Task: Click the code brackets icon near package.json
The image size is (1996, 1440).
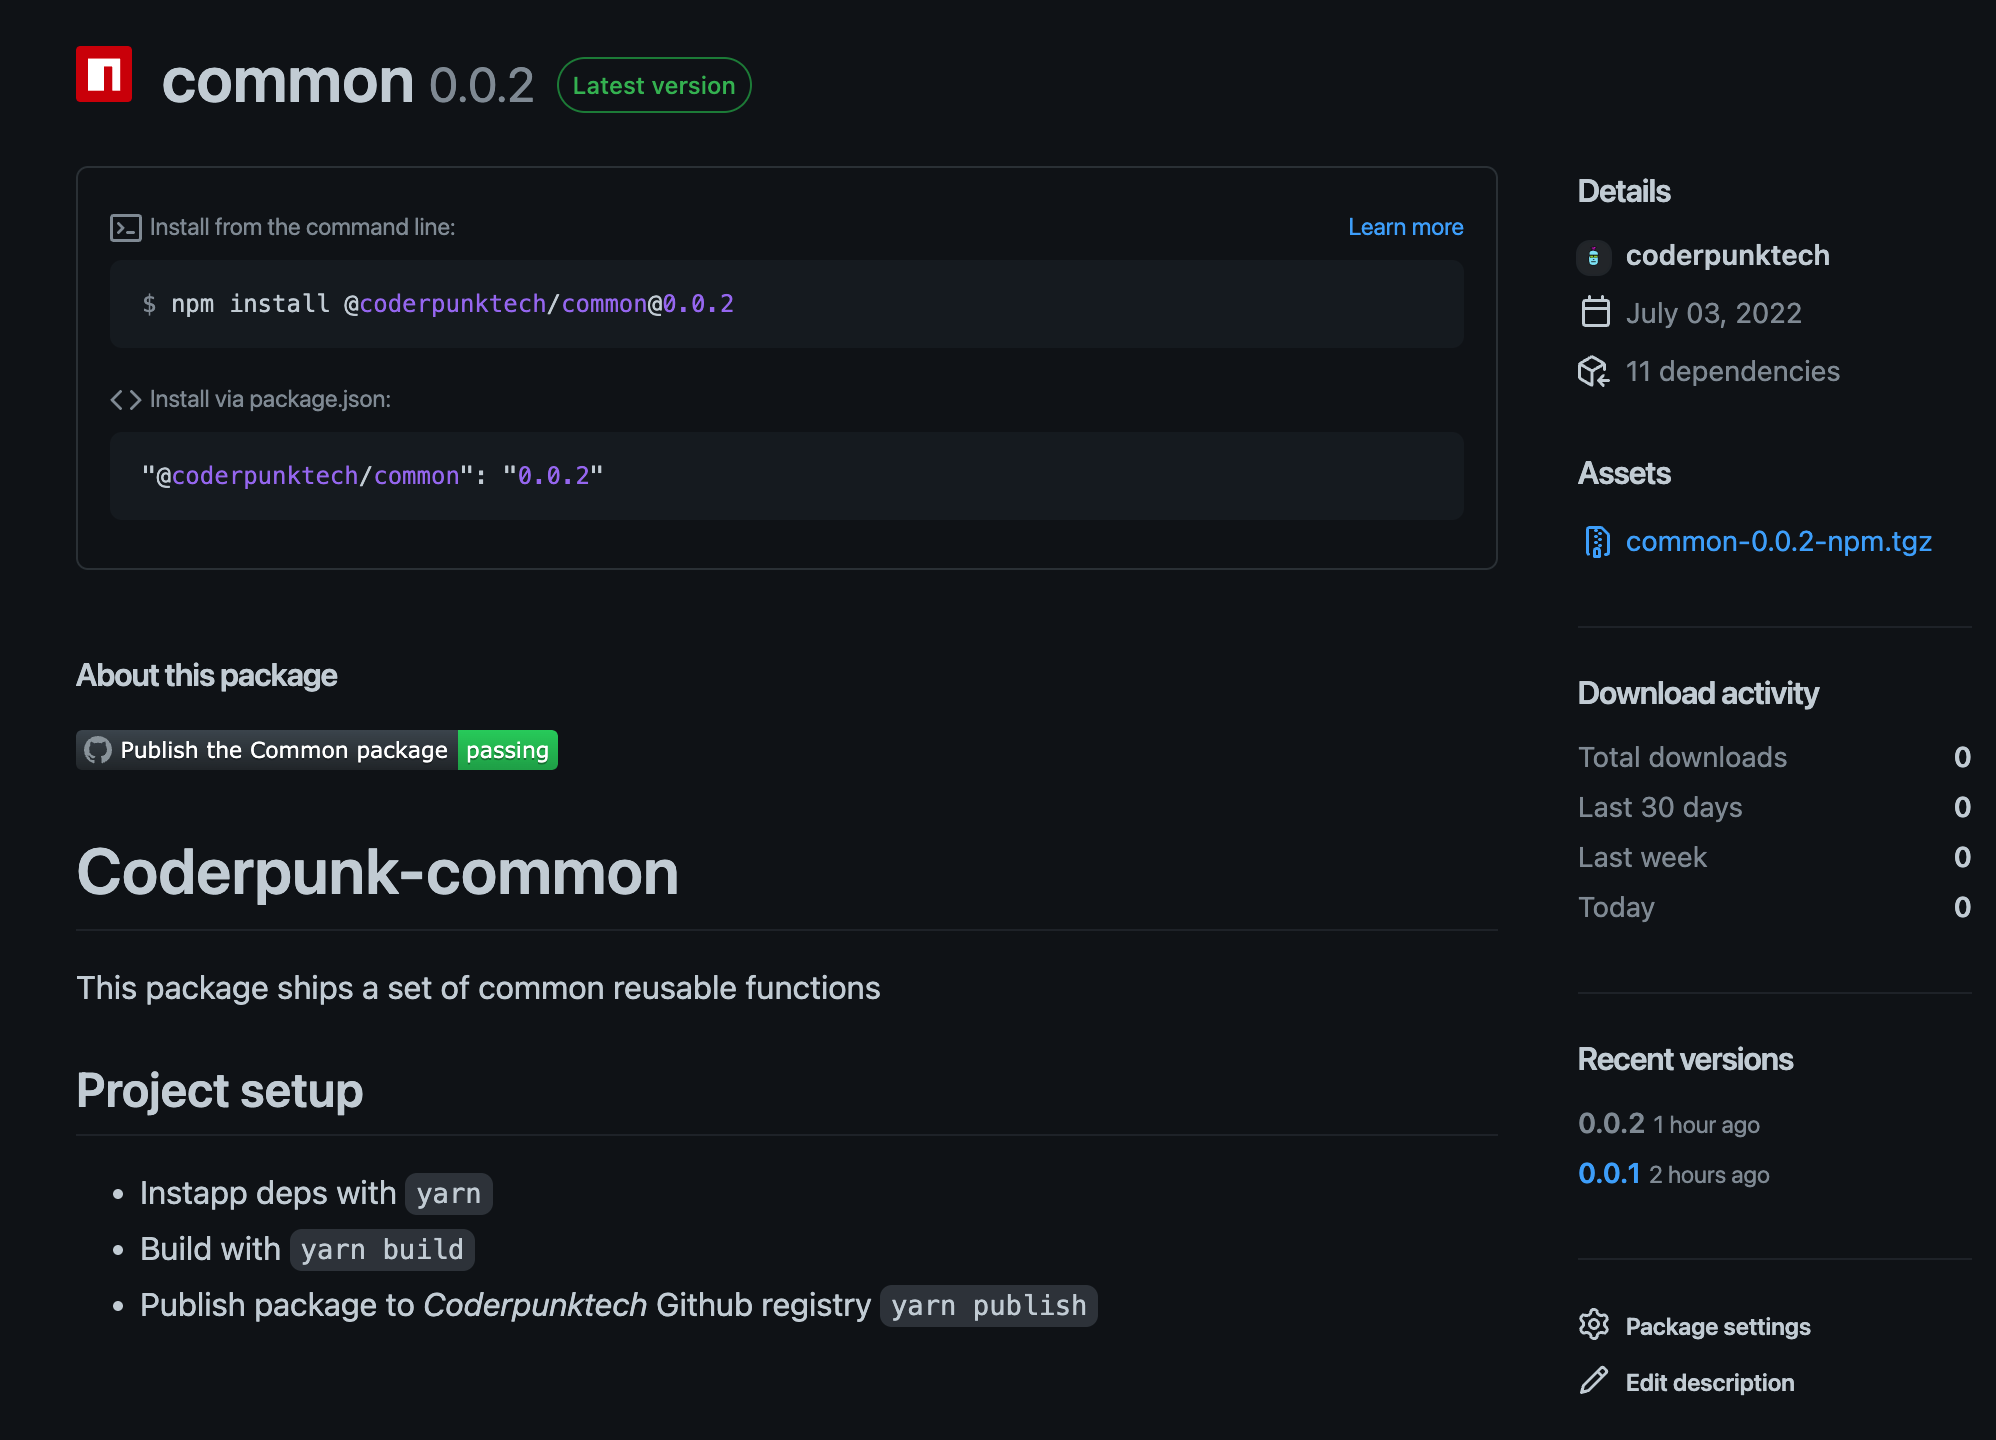Action: [125, 400]
